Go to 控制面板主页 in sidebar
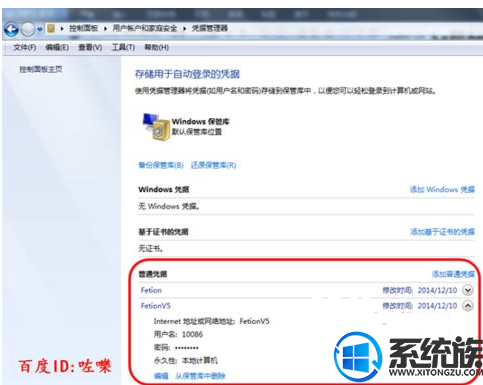The image size is (483, 385). (41, 69)
